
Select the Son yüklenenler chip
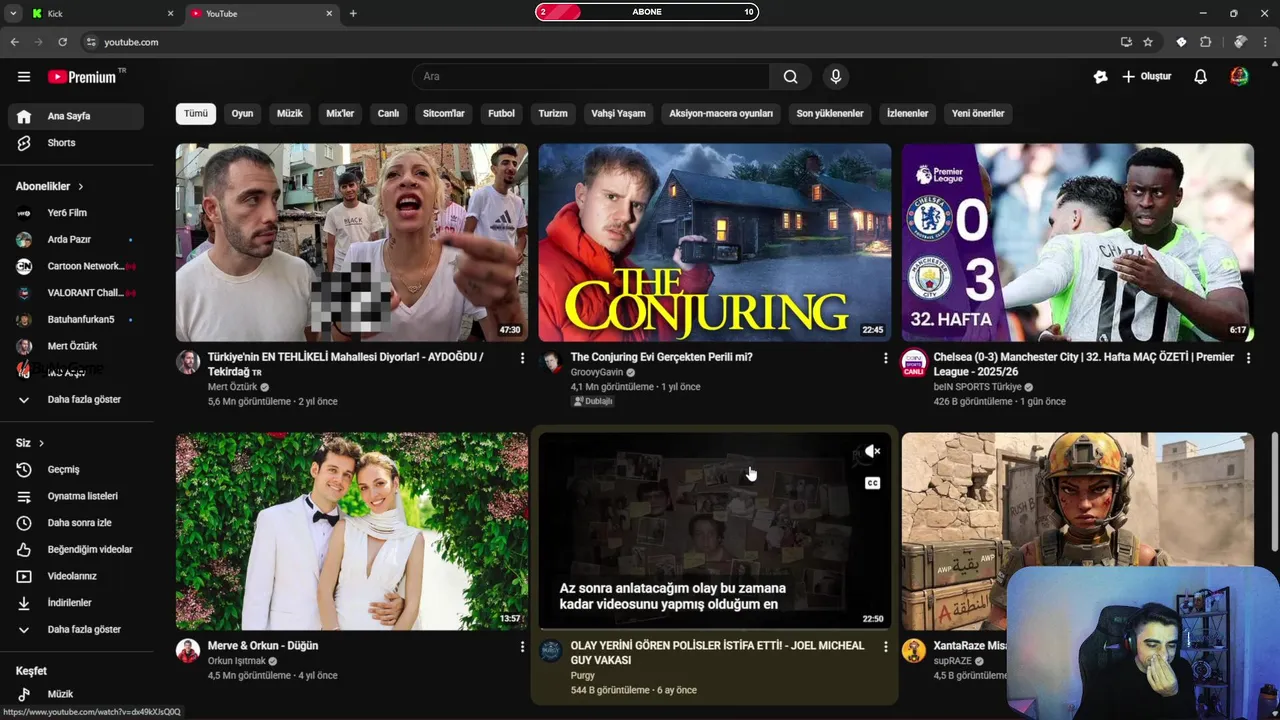coord(830,114)
